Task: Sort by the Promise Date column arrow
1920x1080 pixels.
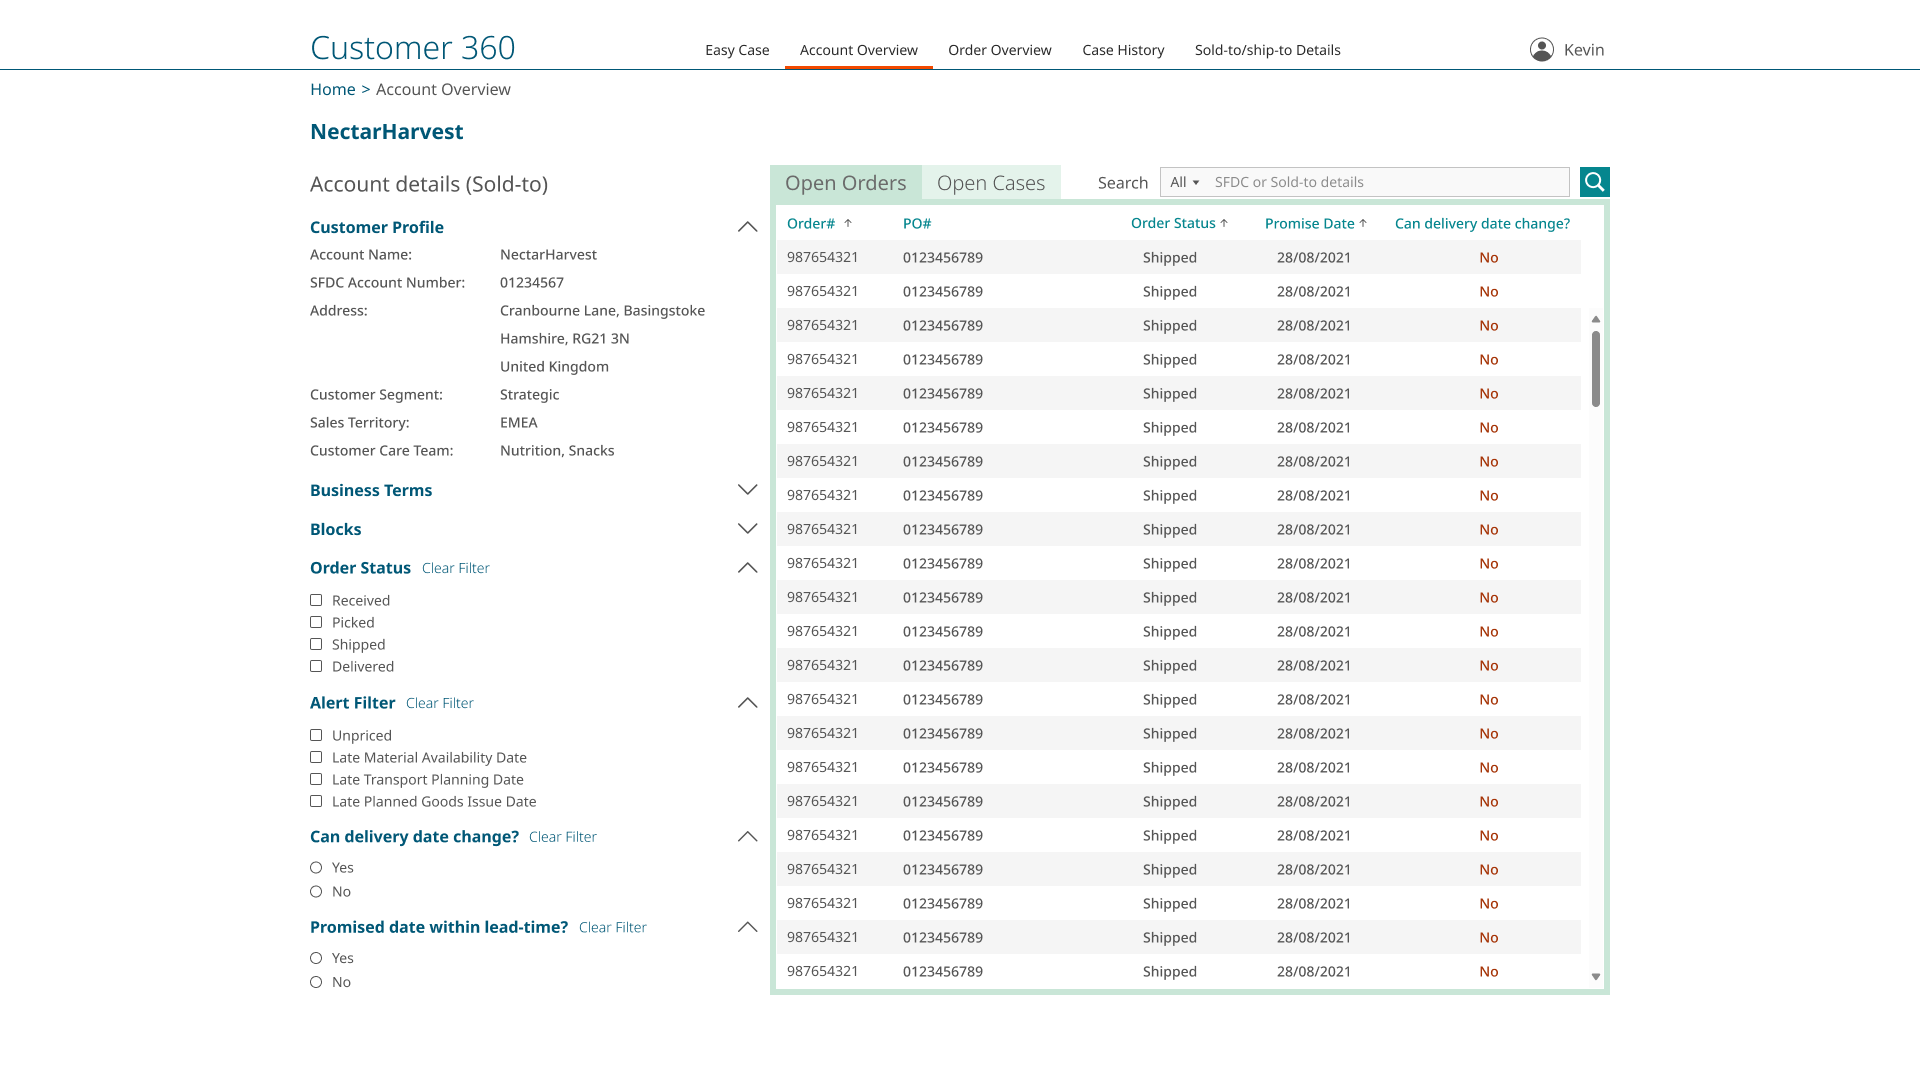Action: pos(1365,223)
